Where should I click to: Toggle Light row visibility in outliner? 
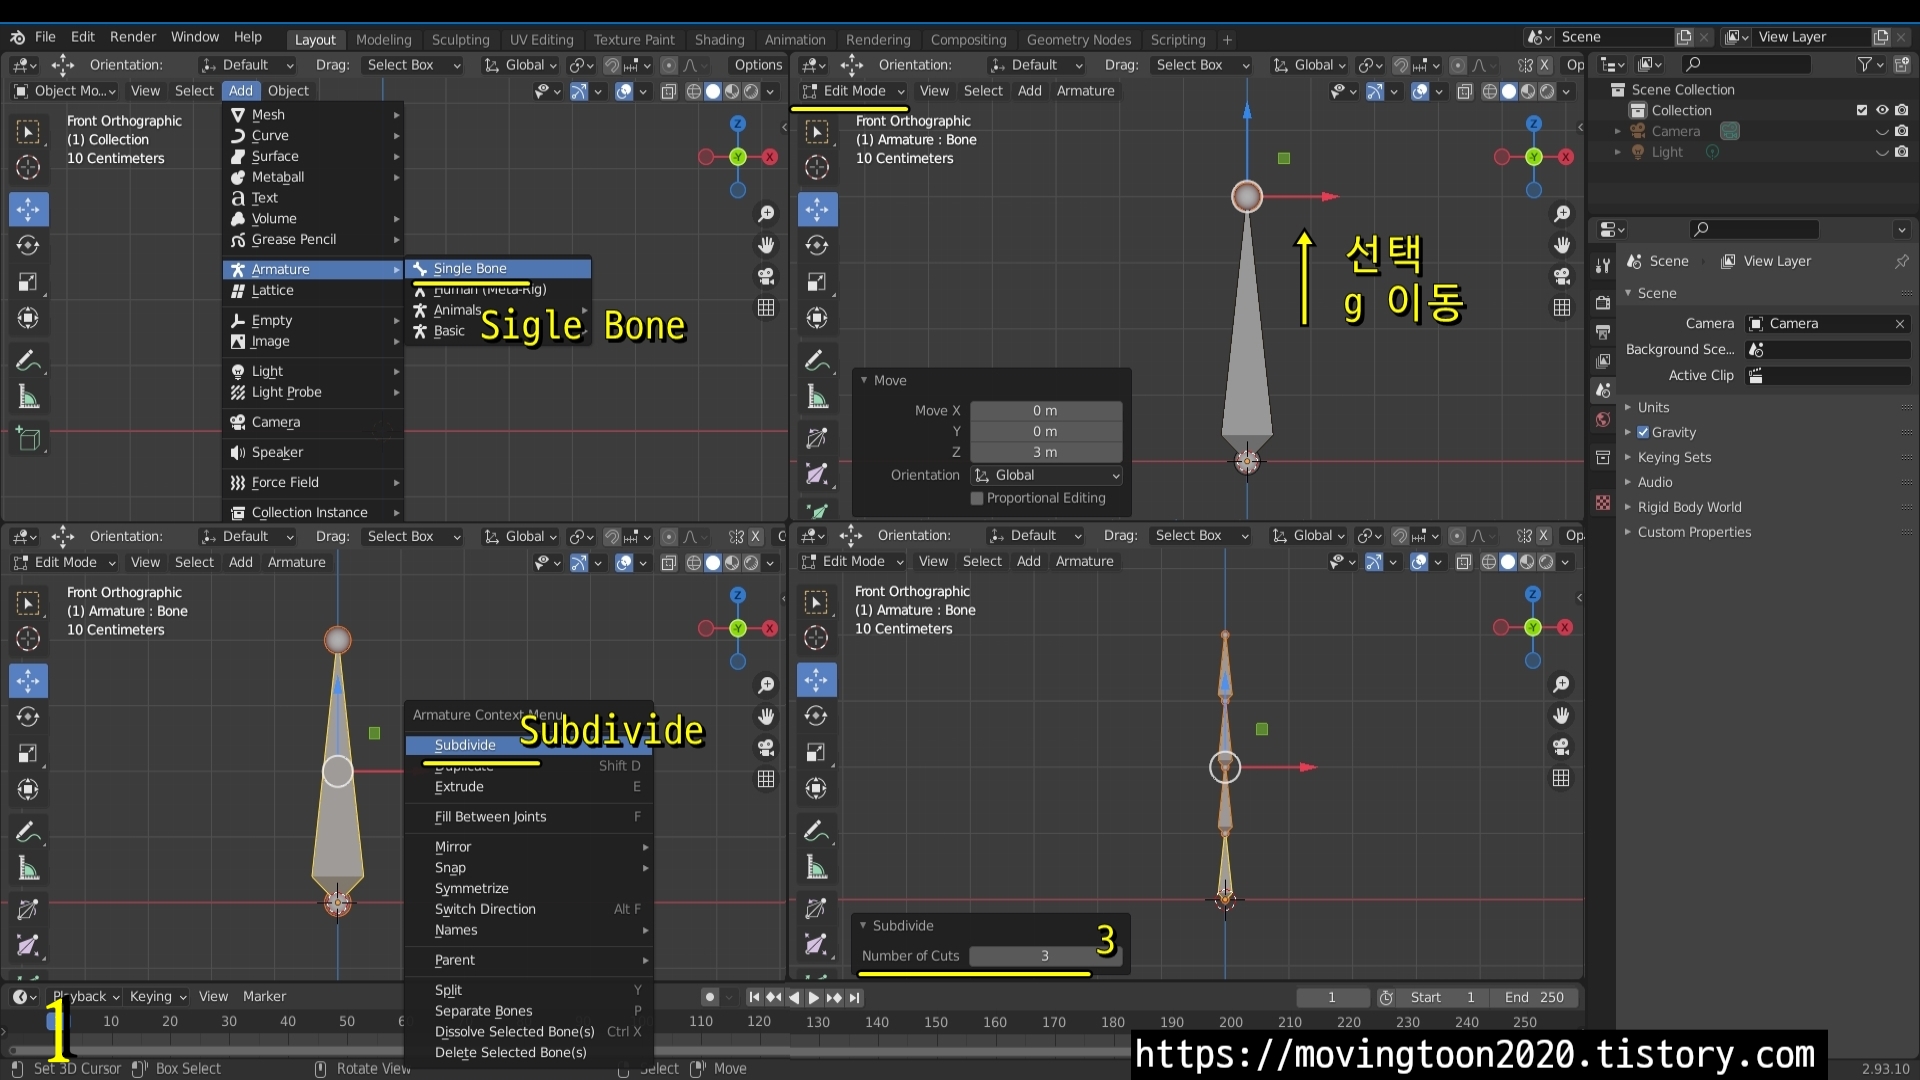tap(1882, 152)
